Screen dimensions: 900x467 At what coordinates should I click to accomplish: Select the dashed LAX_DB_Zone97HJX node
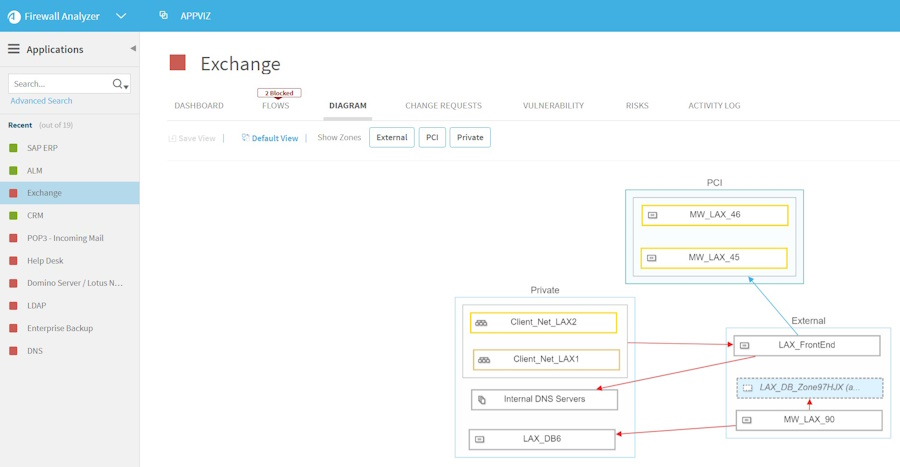[810, 388]
